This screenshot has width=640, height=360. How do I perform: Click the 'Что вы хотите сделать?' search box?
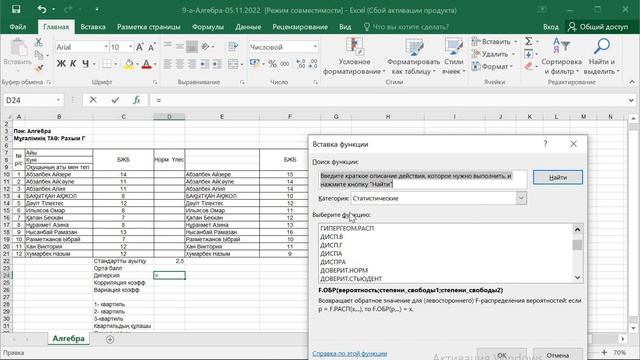click(x=406, y=27)
